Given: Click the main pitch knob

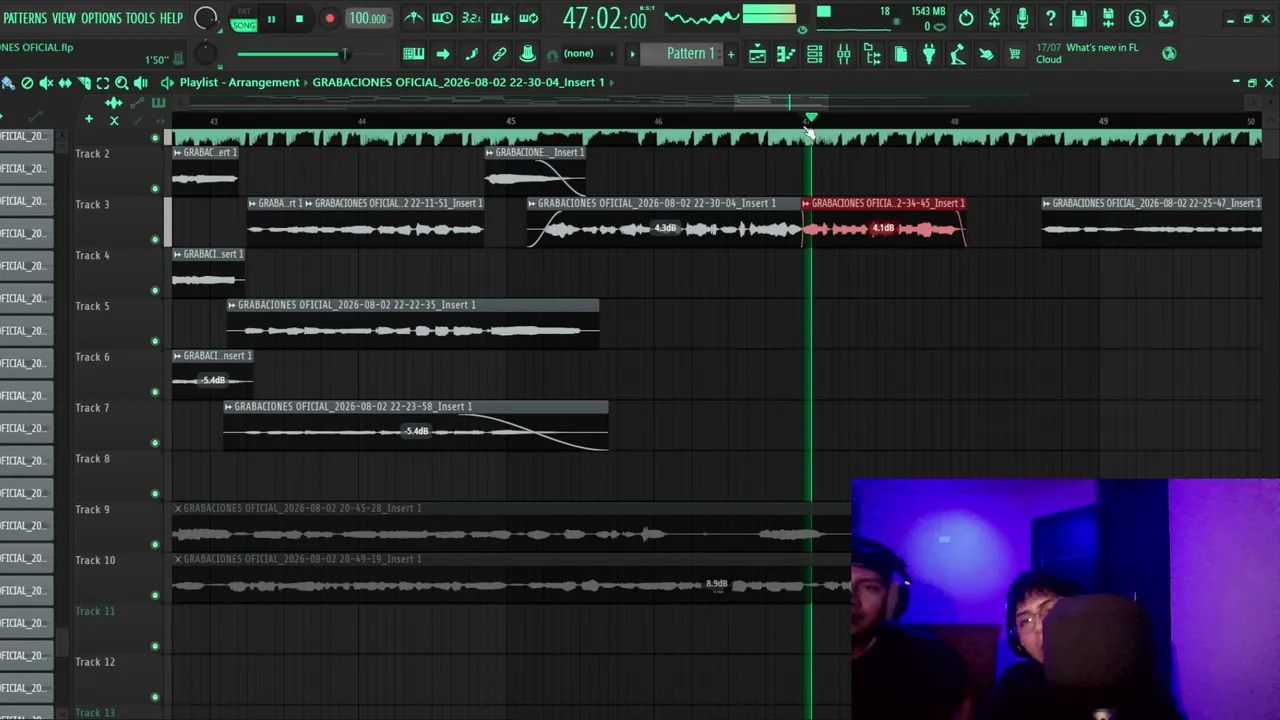Looking at the screenshot, I should [205, 54].
